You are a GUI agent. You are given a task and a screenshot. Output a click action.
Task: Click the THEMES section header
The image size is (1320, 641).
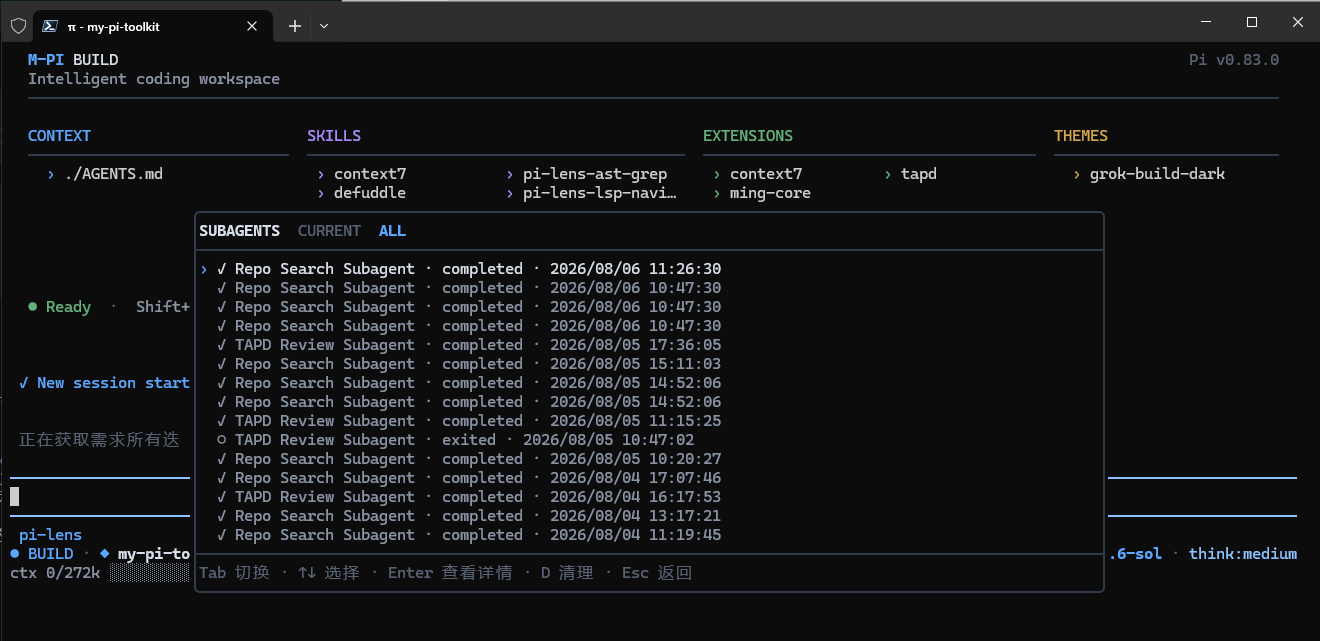[1081, 136]
